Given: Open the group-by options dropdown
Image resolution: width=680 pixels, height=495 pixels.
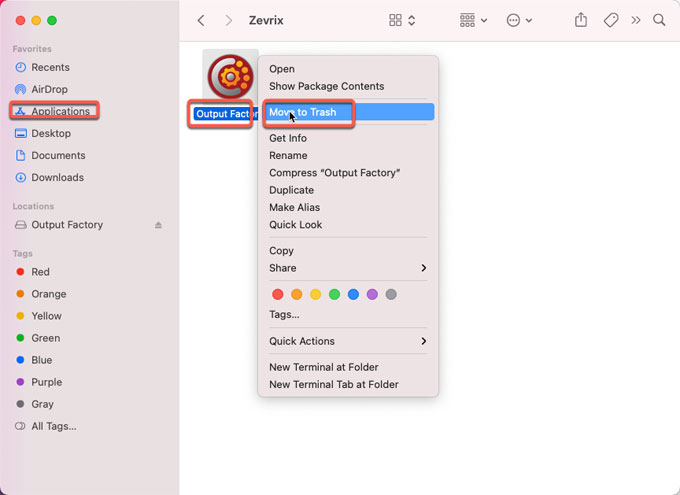Looking at the screenshot, I should point(473,20).
